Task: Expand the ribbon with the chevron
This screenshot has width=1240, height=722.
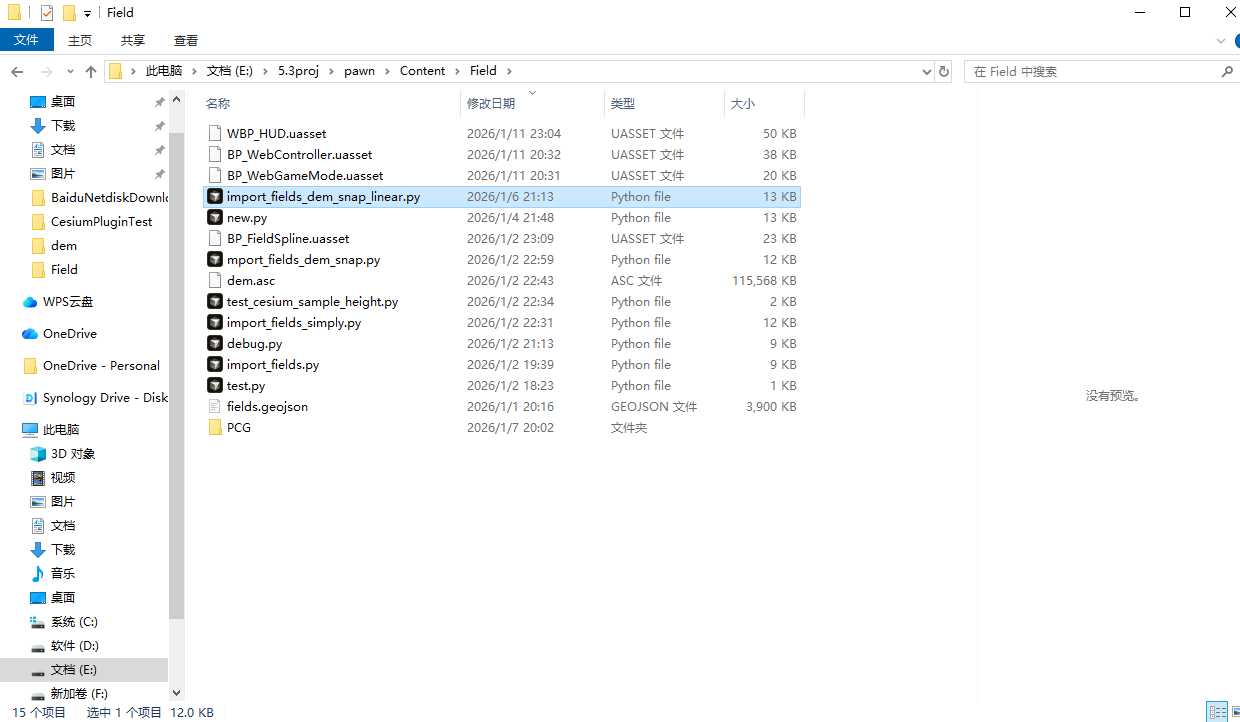Action: tap(1221, 41)
